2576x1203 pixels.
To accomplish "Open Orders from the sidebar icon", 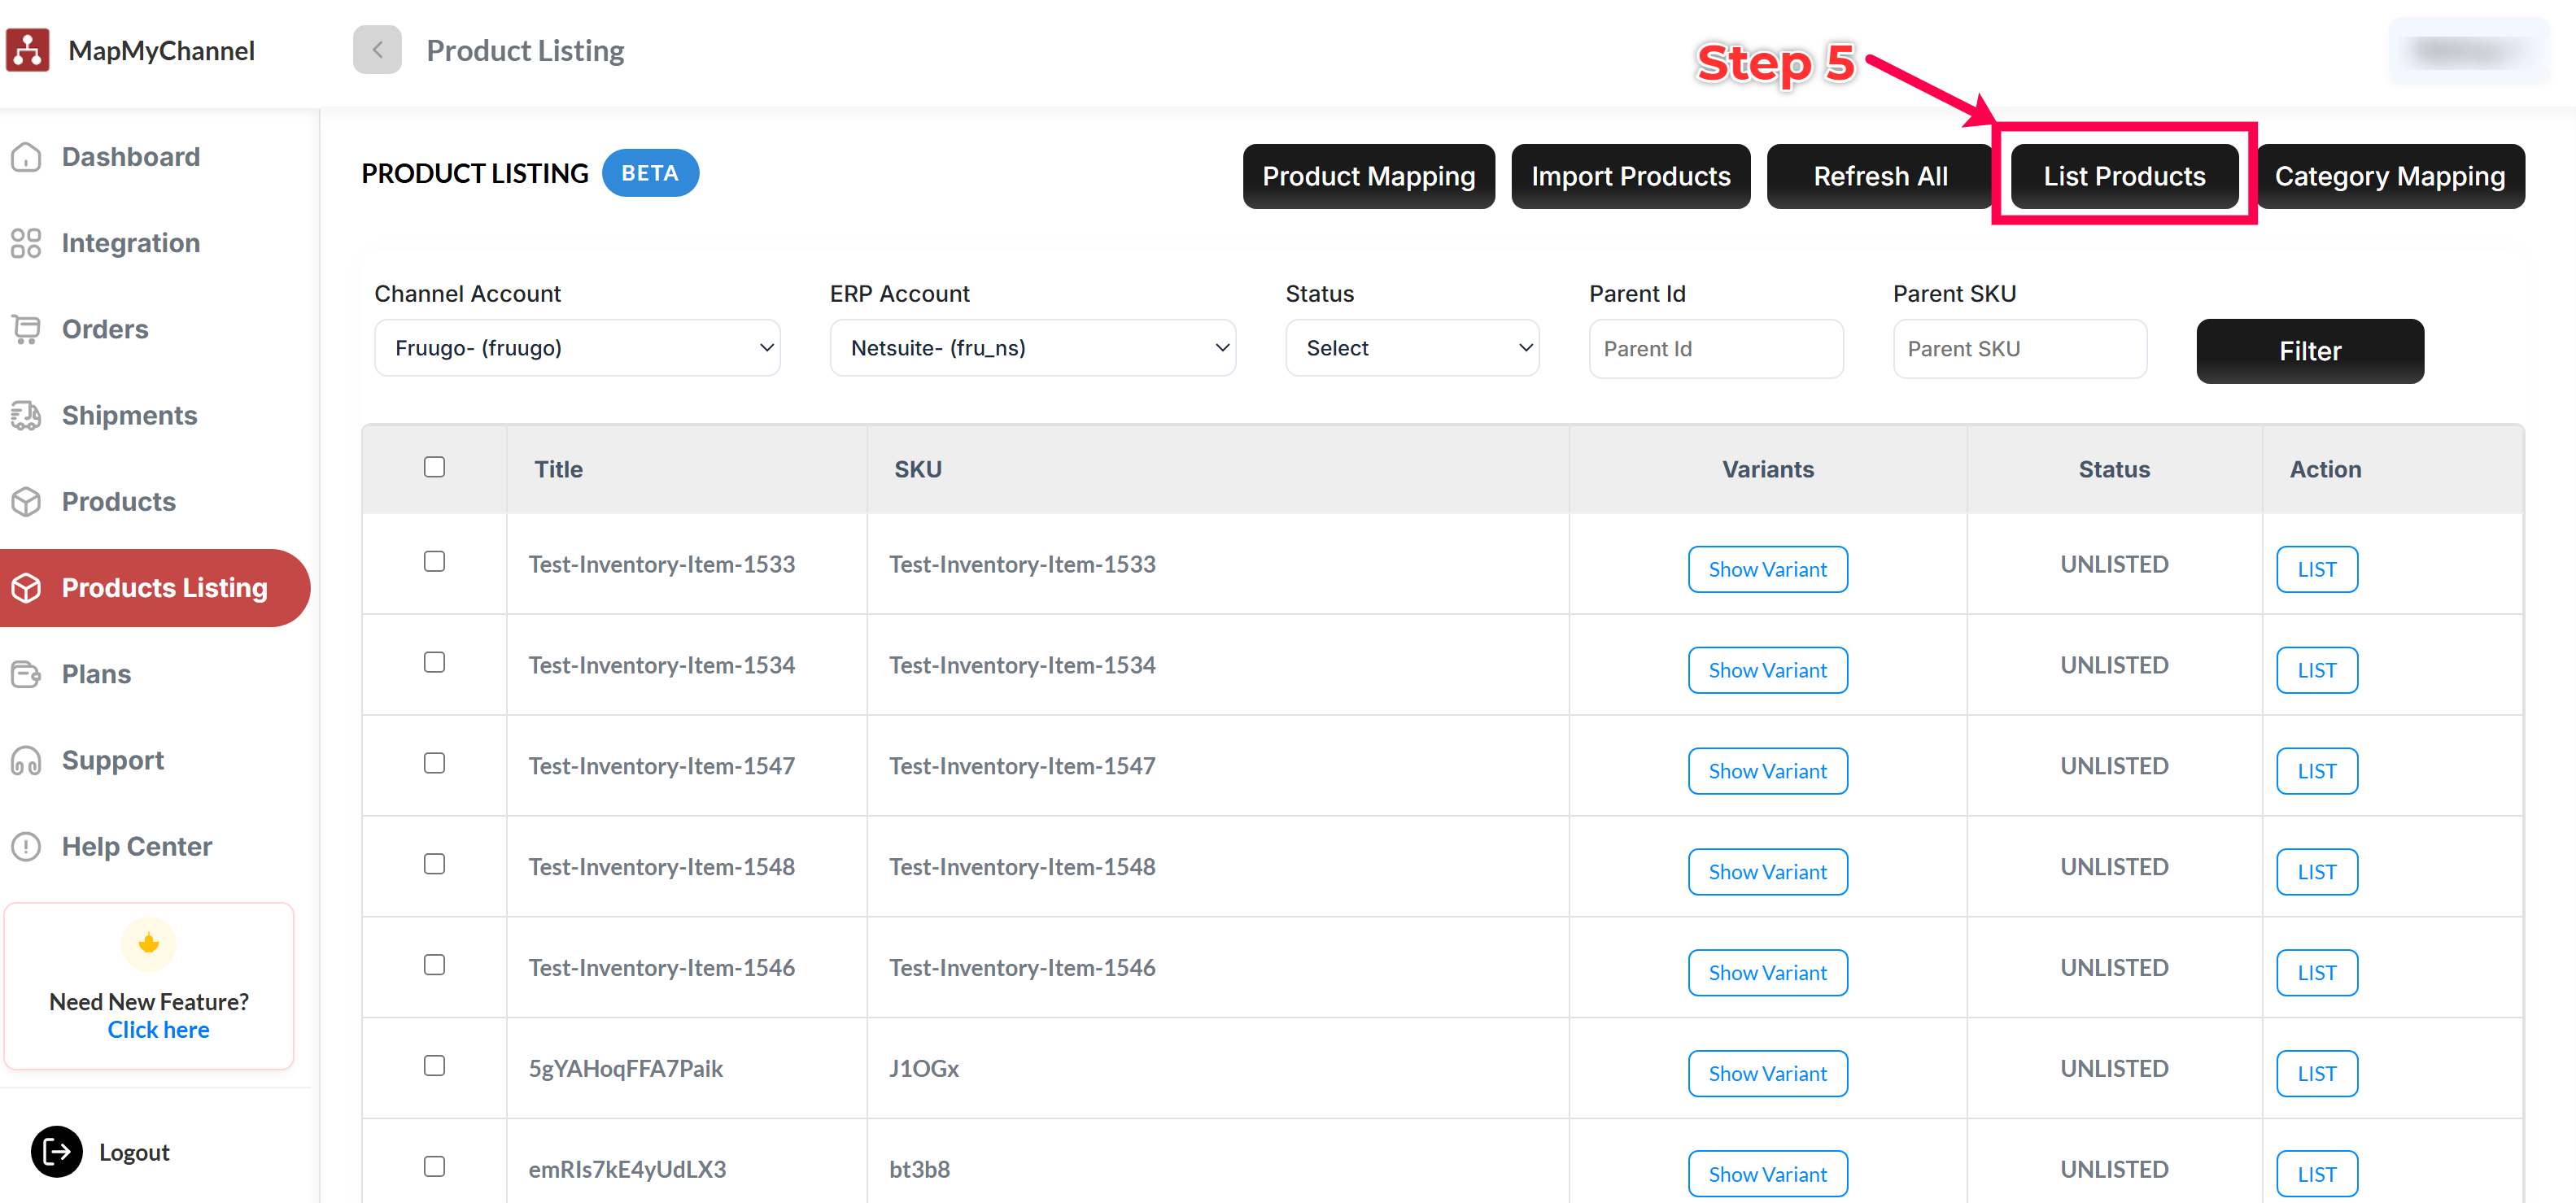I will (26, 328).
